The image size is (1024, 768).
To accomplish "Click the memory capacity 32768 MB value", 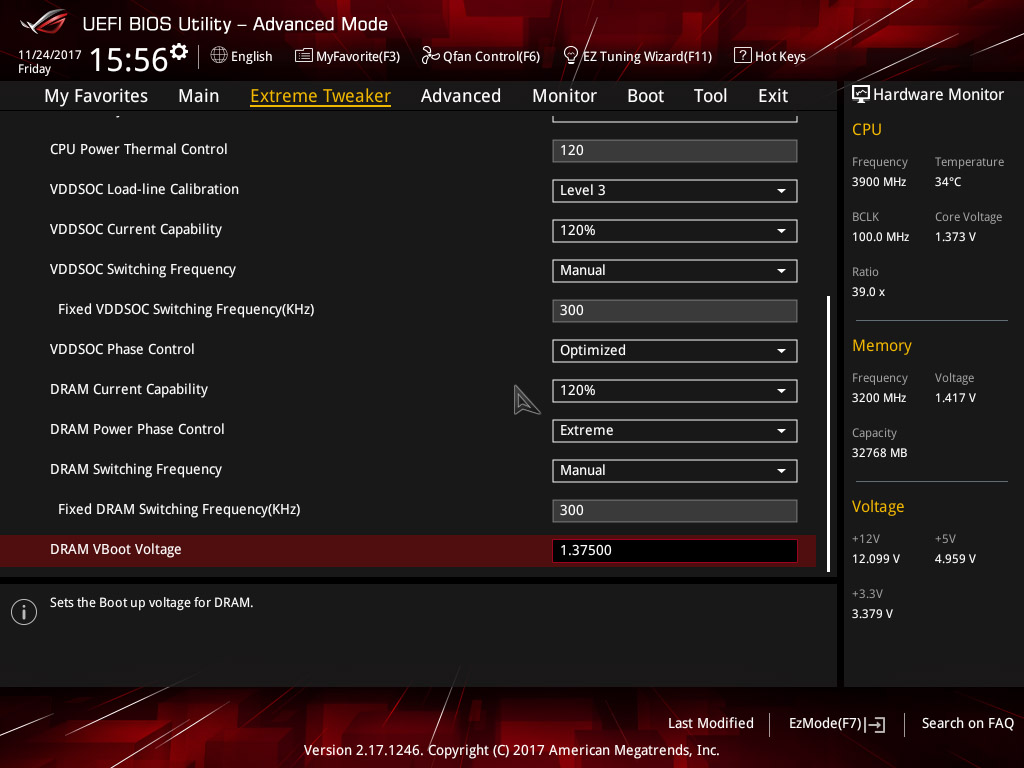I will [879, 453].
